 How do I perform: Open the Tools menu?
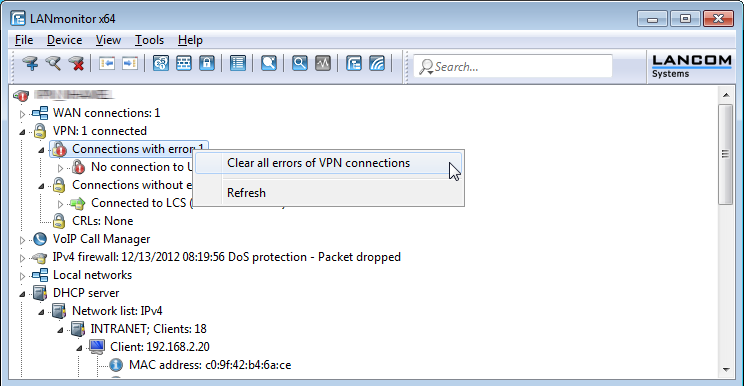(x=149, y=40)
